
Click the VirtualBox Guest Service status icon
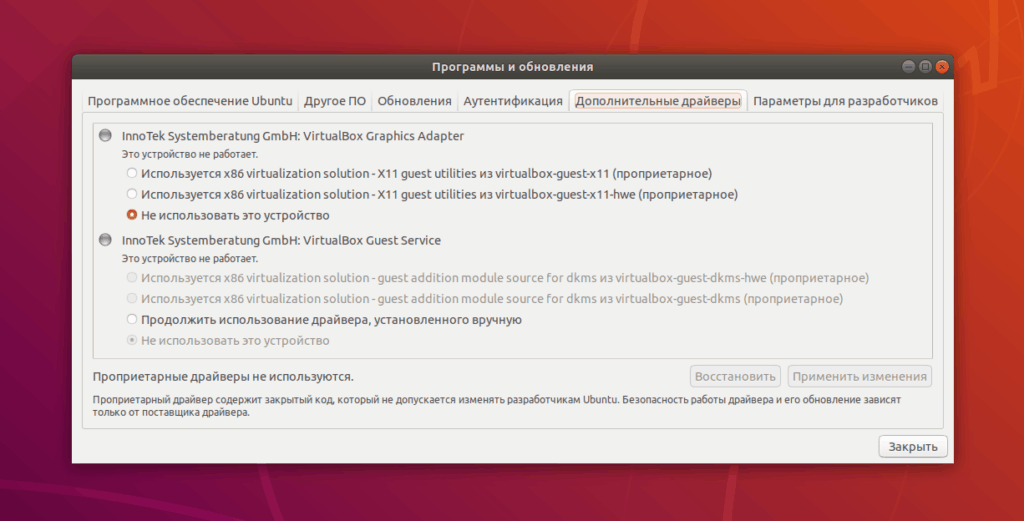click(x=106, y=240)
